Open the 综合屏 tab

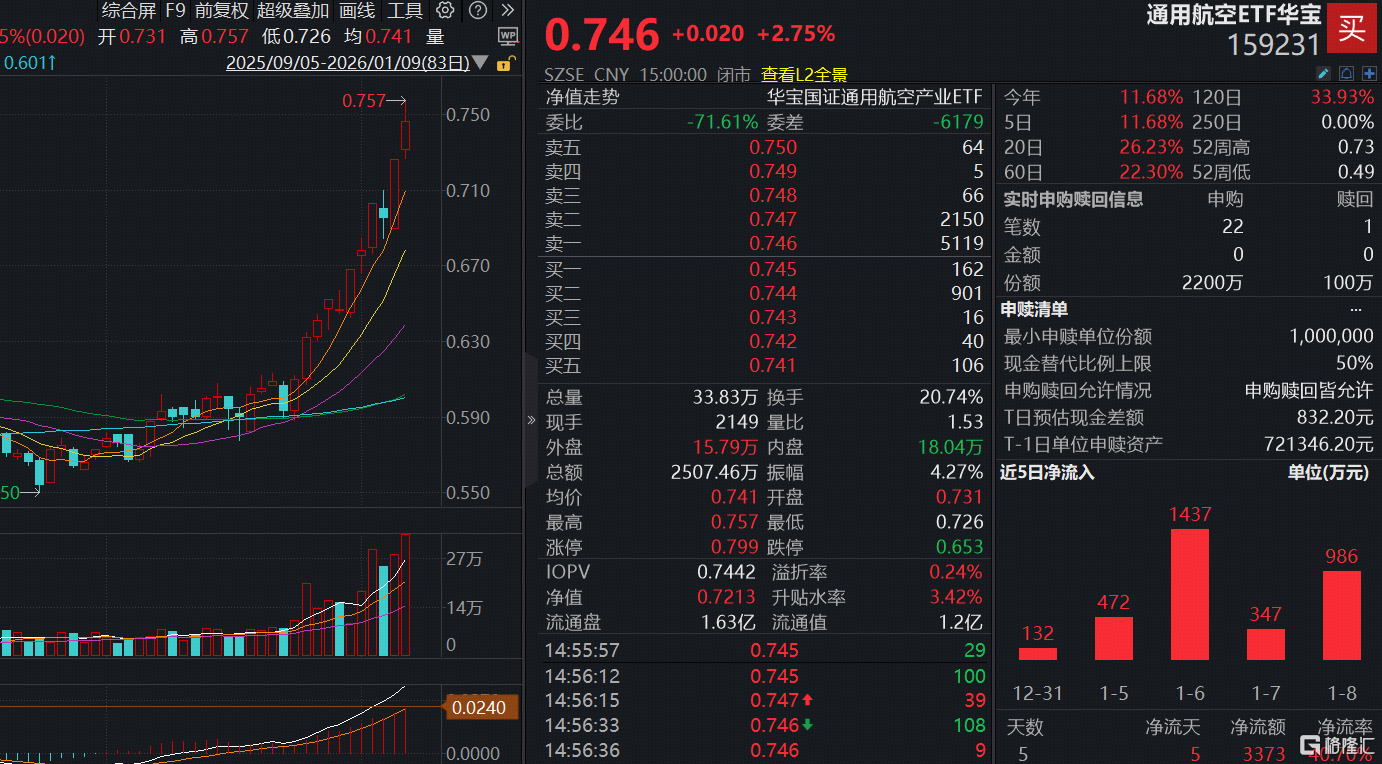coord(129,11)
